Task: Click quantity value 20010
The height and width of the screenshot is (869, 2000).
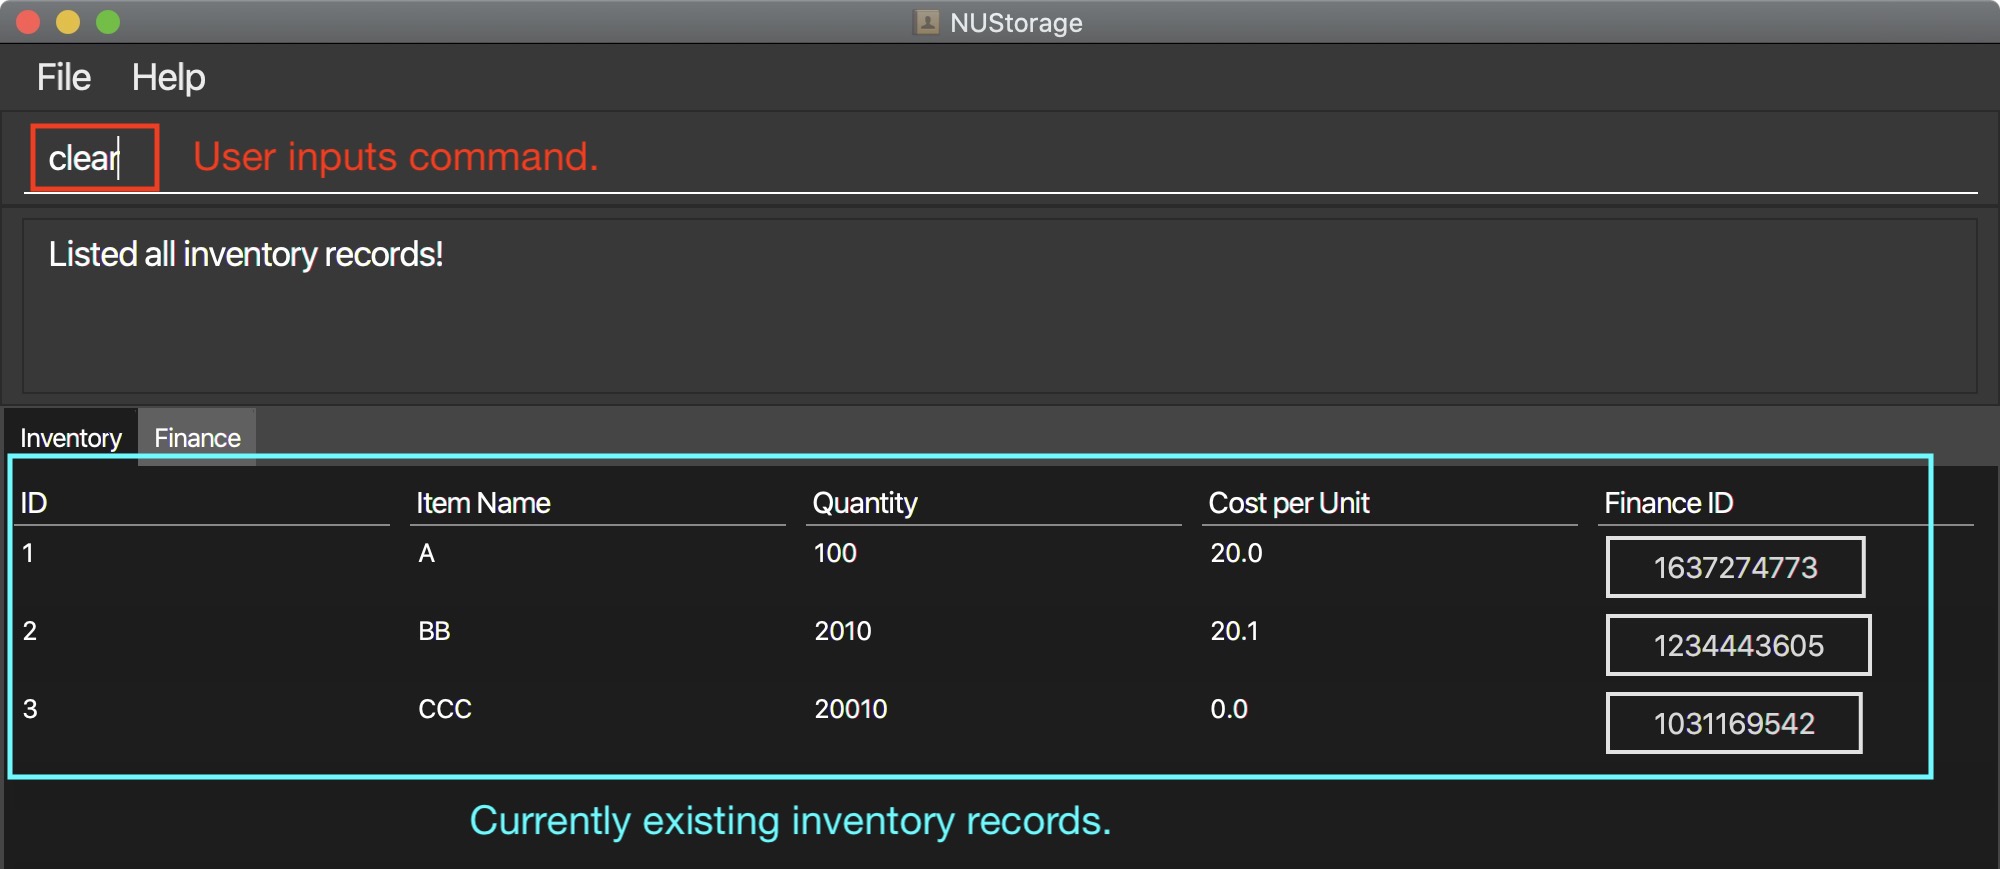Action: [850, 709]
